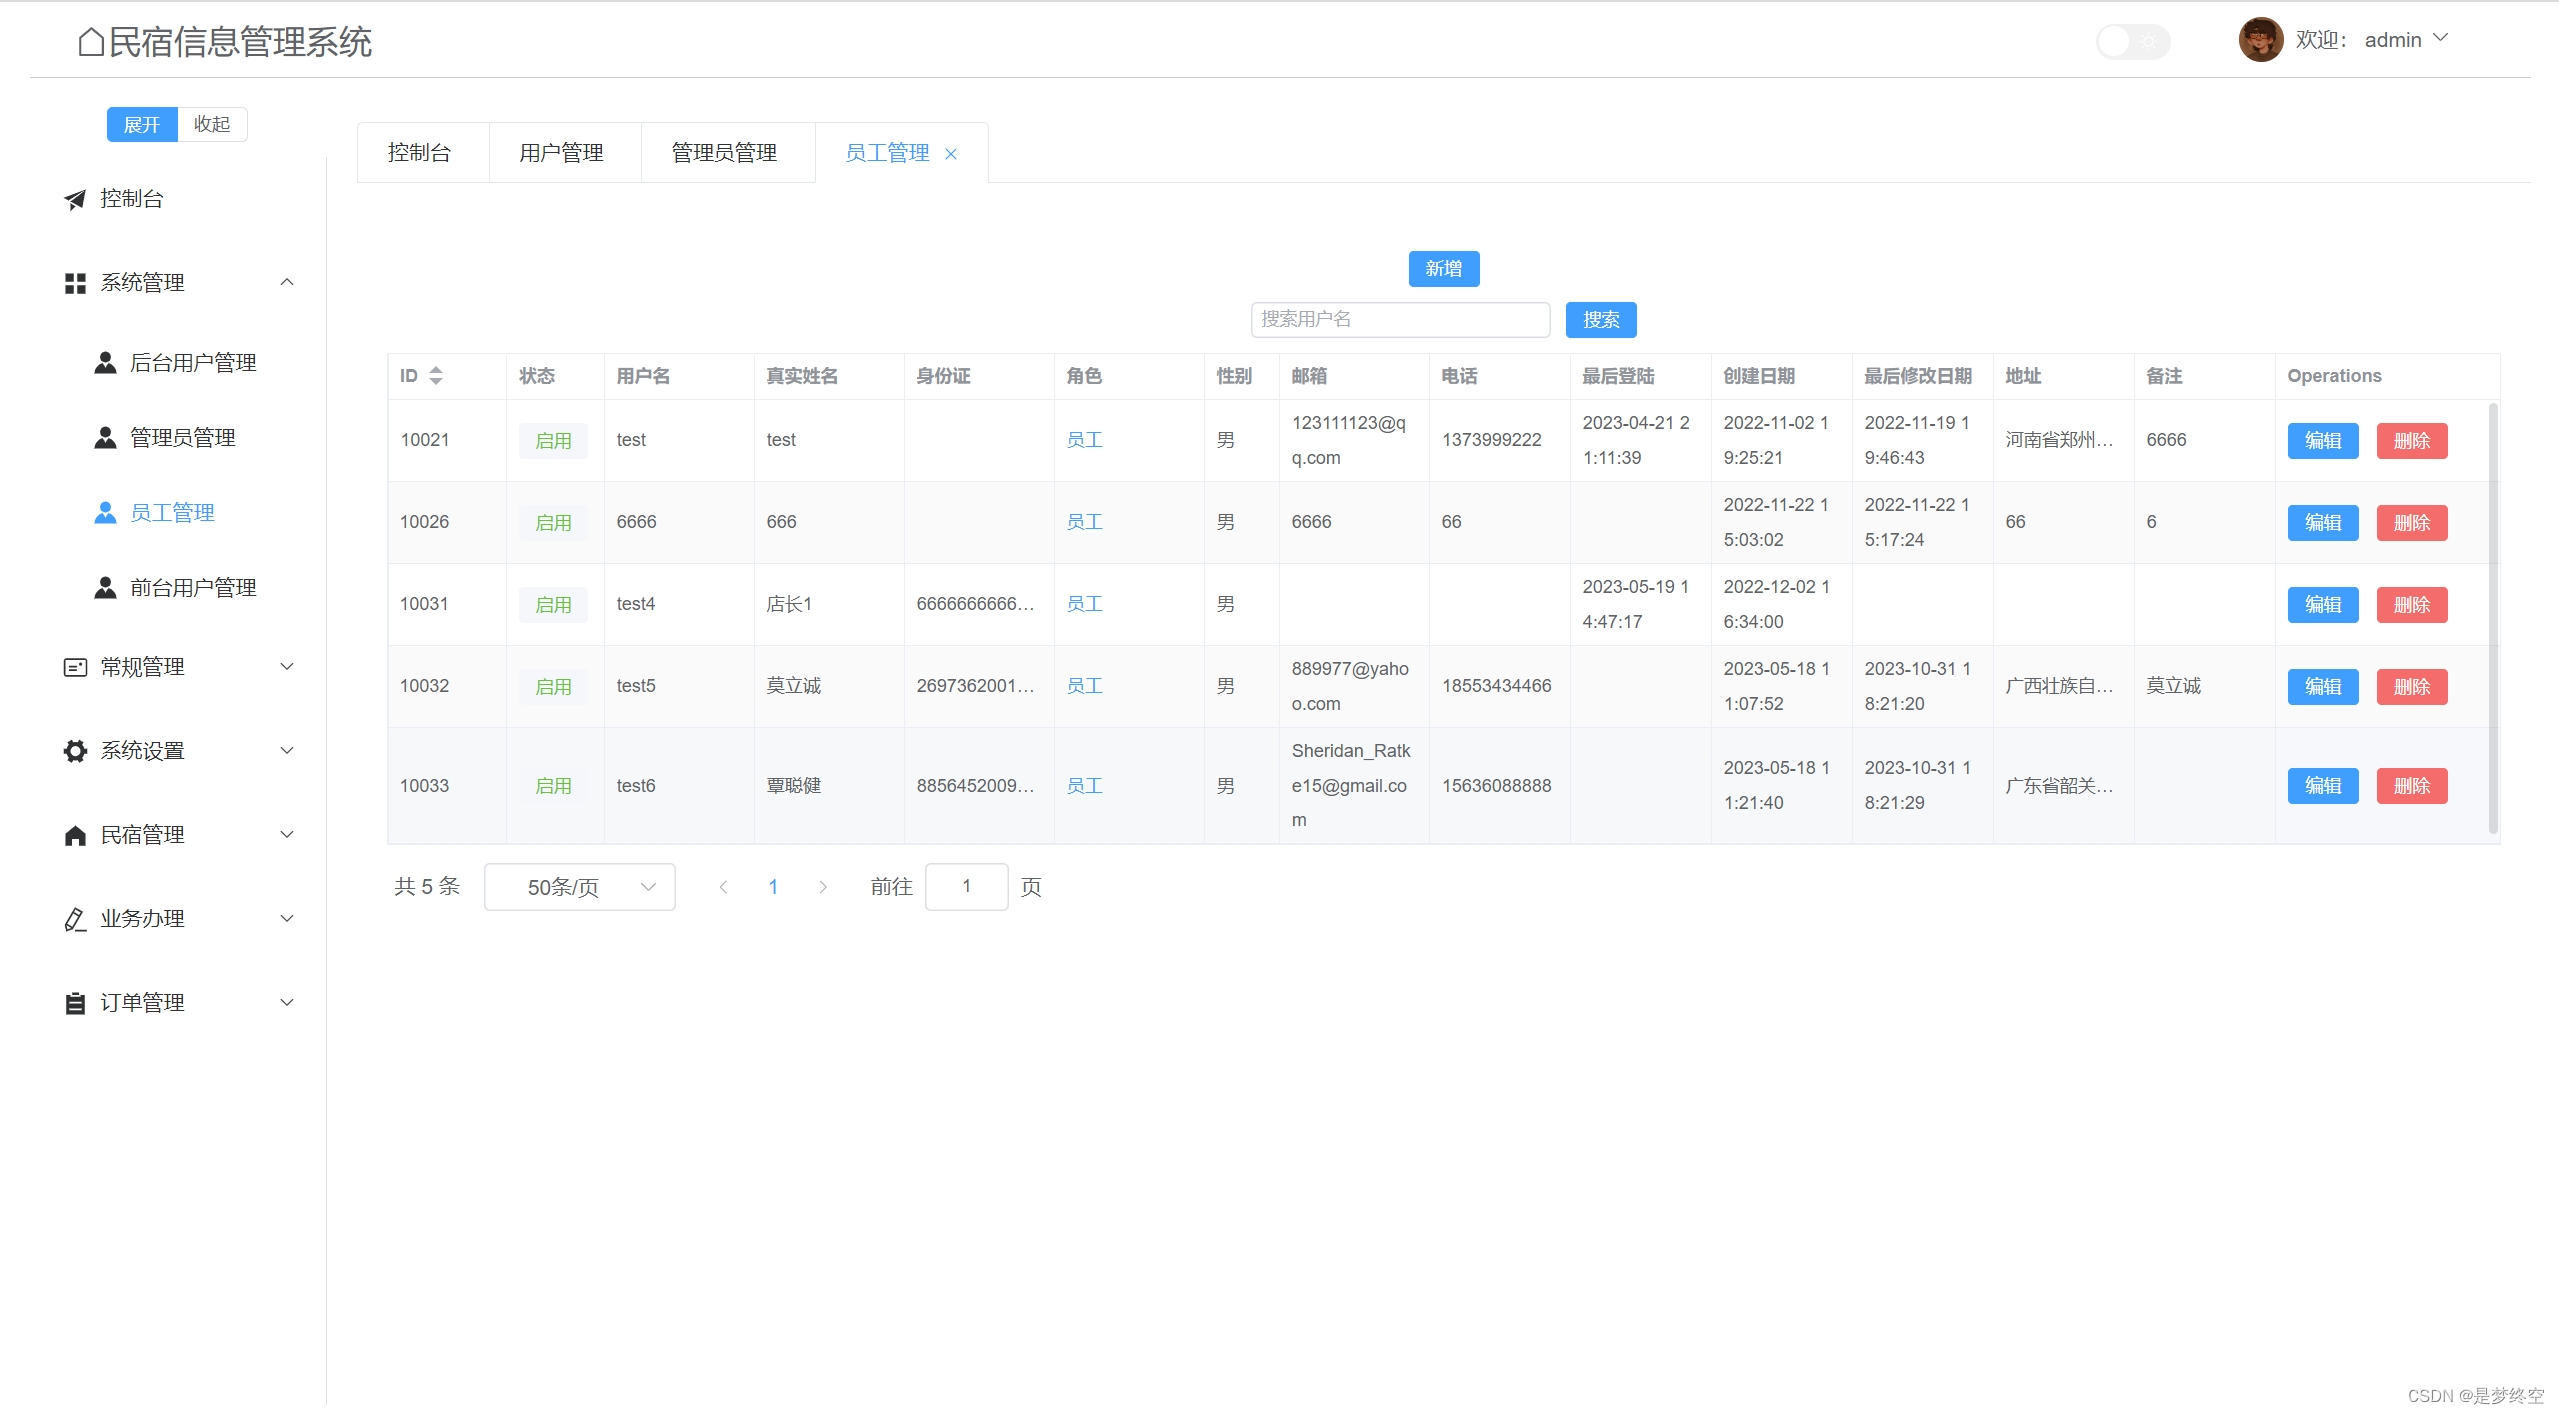
Task: Click the 共 5 条 total count text
Action: click(x=427, y=887)
